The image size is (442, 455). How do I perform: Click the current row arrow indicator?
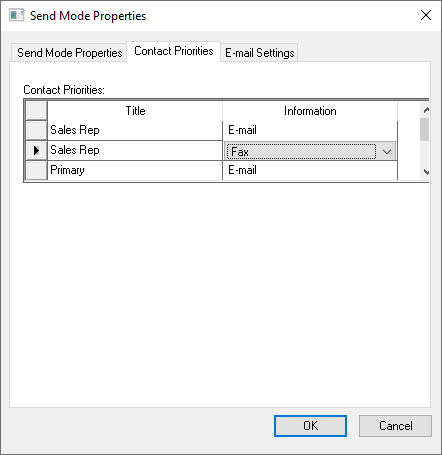(x=36, y=150)
